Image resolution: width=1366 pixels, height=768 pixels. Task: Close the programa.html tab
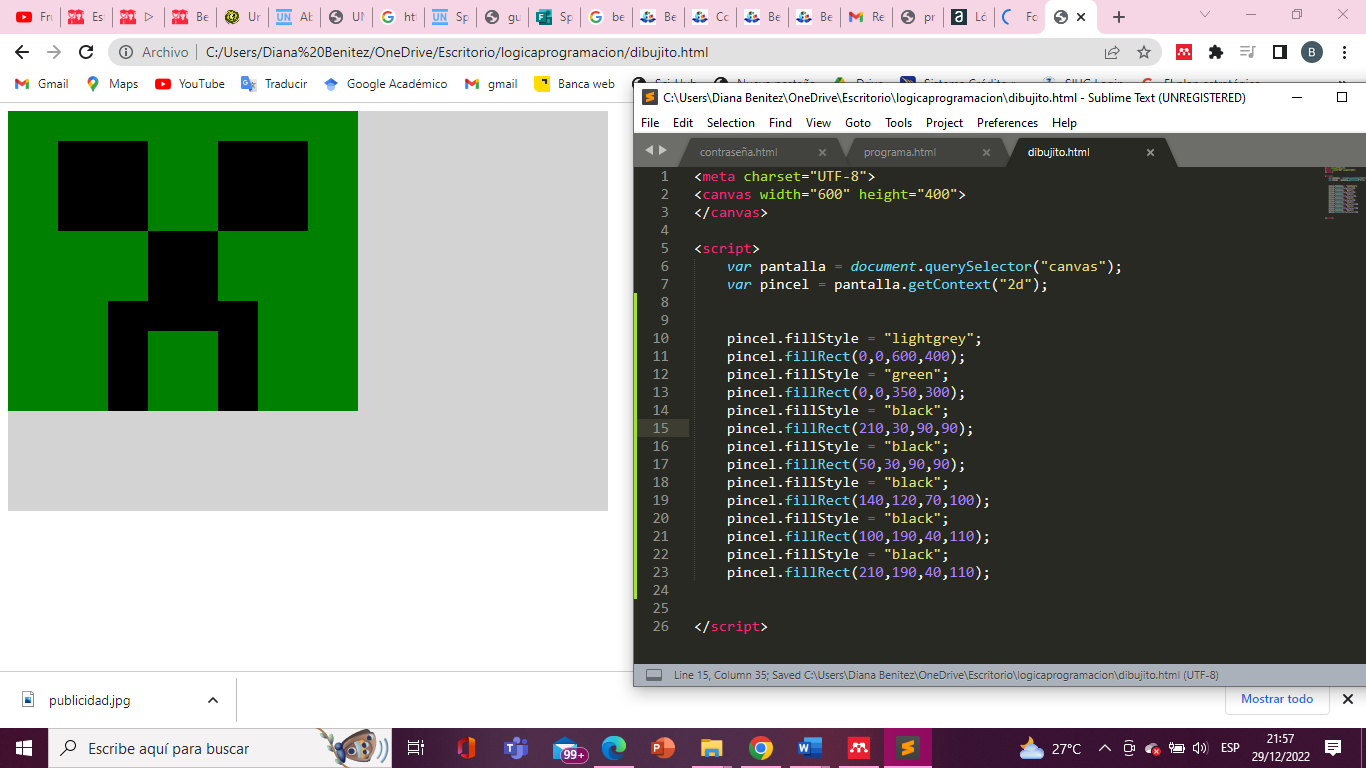click(x=986, y=152)
